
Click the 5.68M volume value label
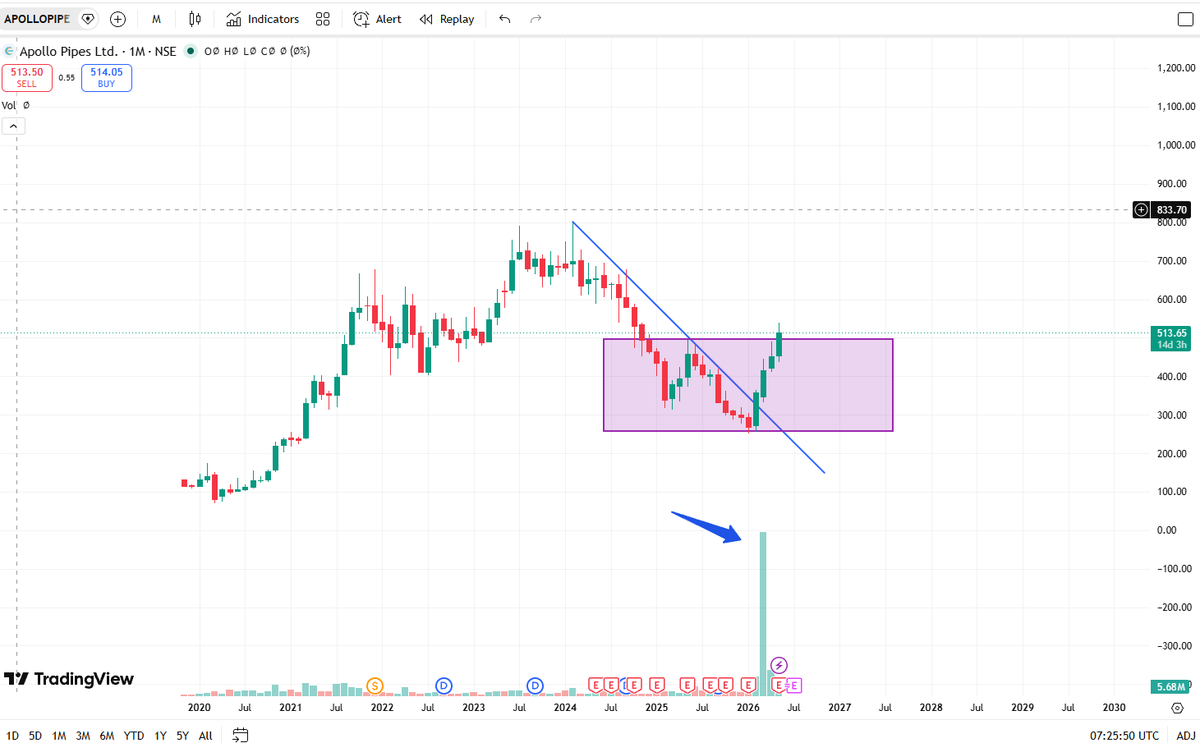[1170, 687]
